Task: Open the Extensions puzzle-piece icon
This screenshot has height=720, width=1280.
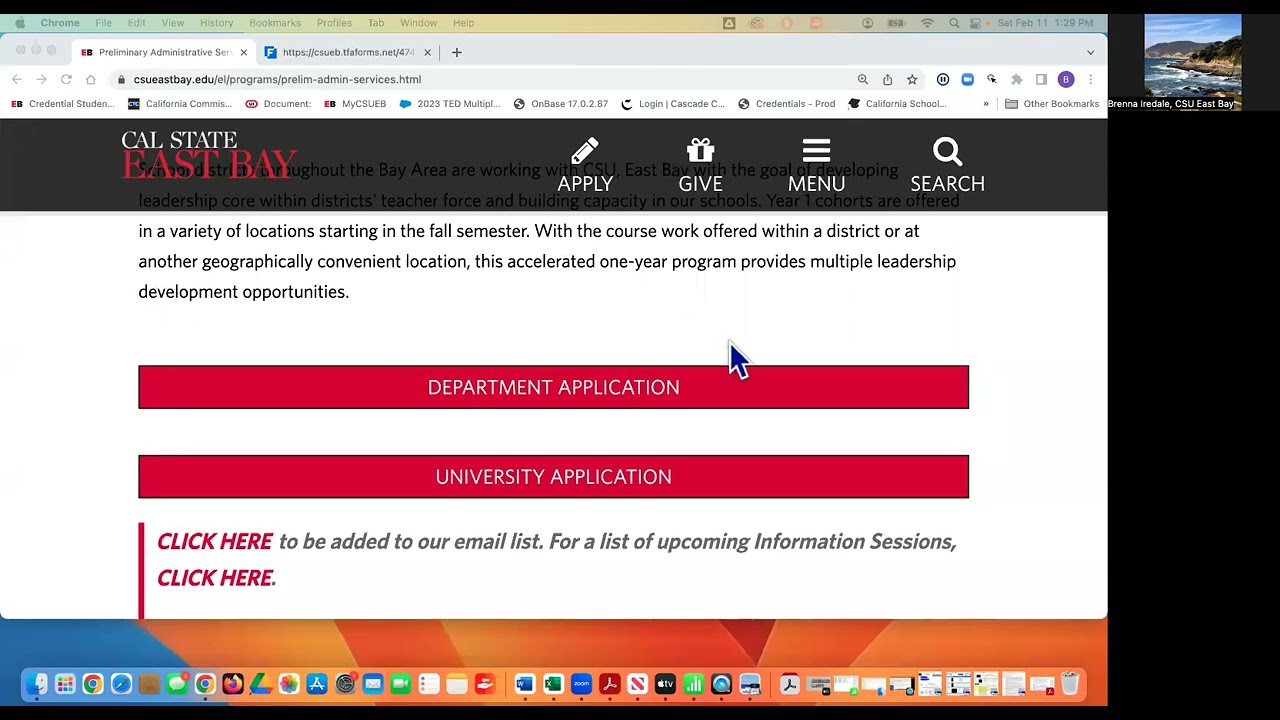Action: click(x=1017, y=79)
